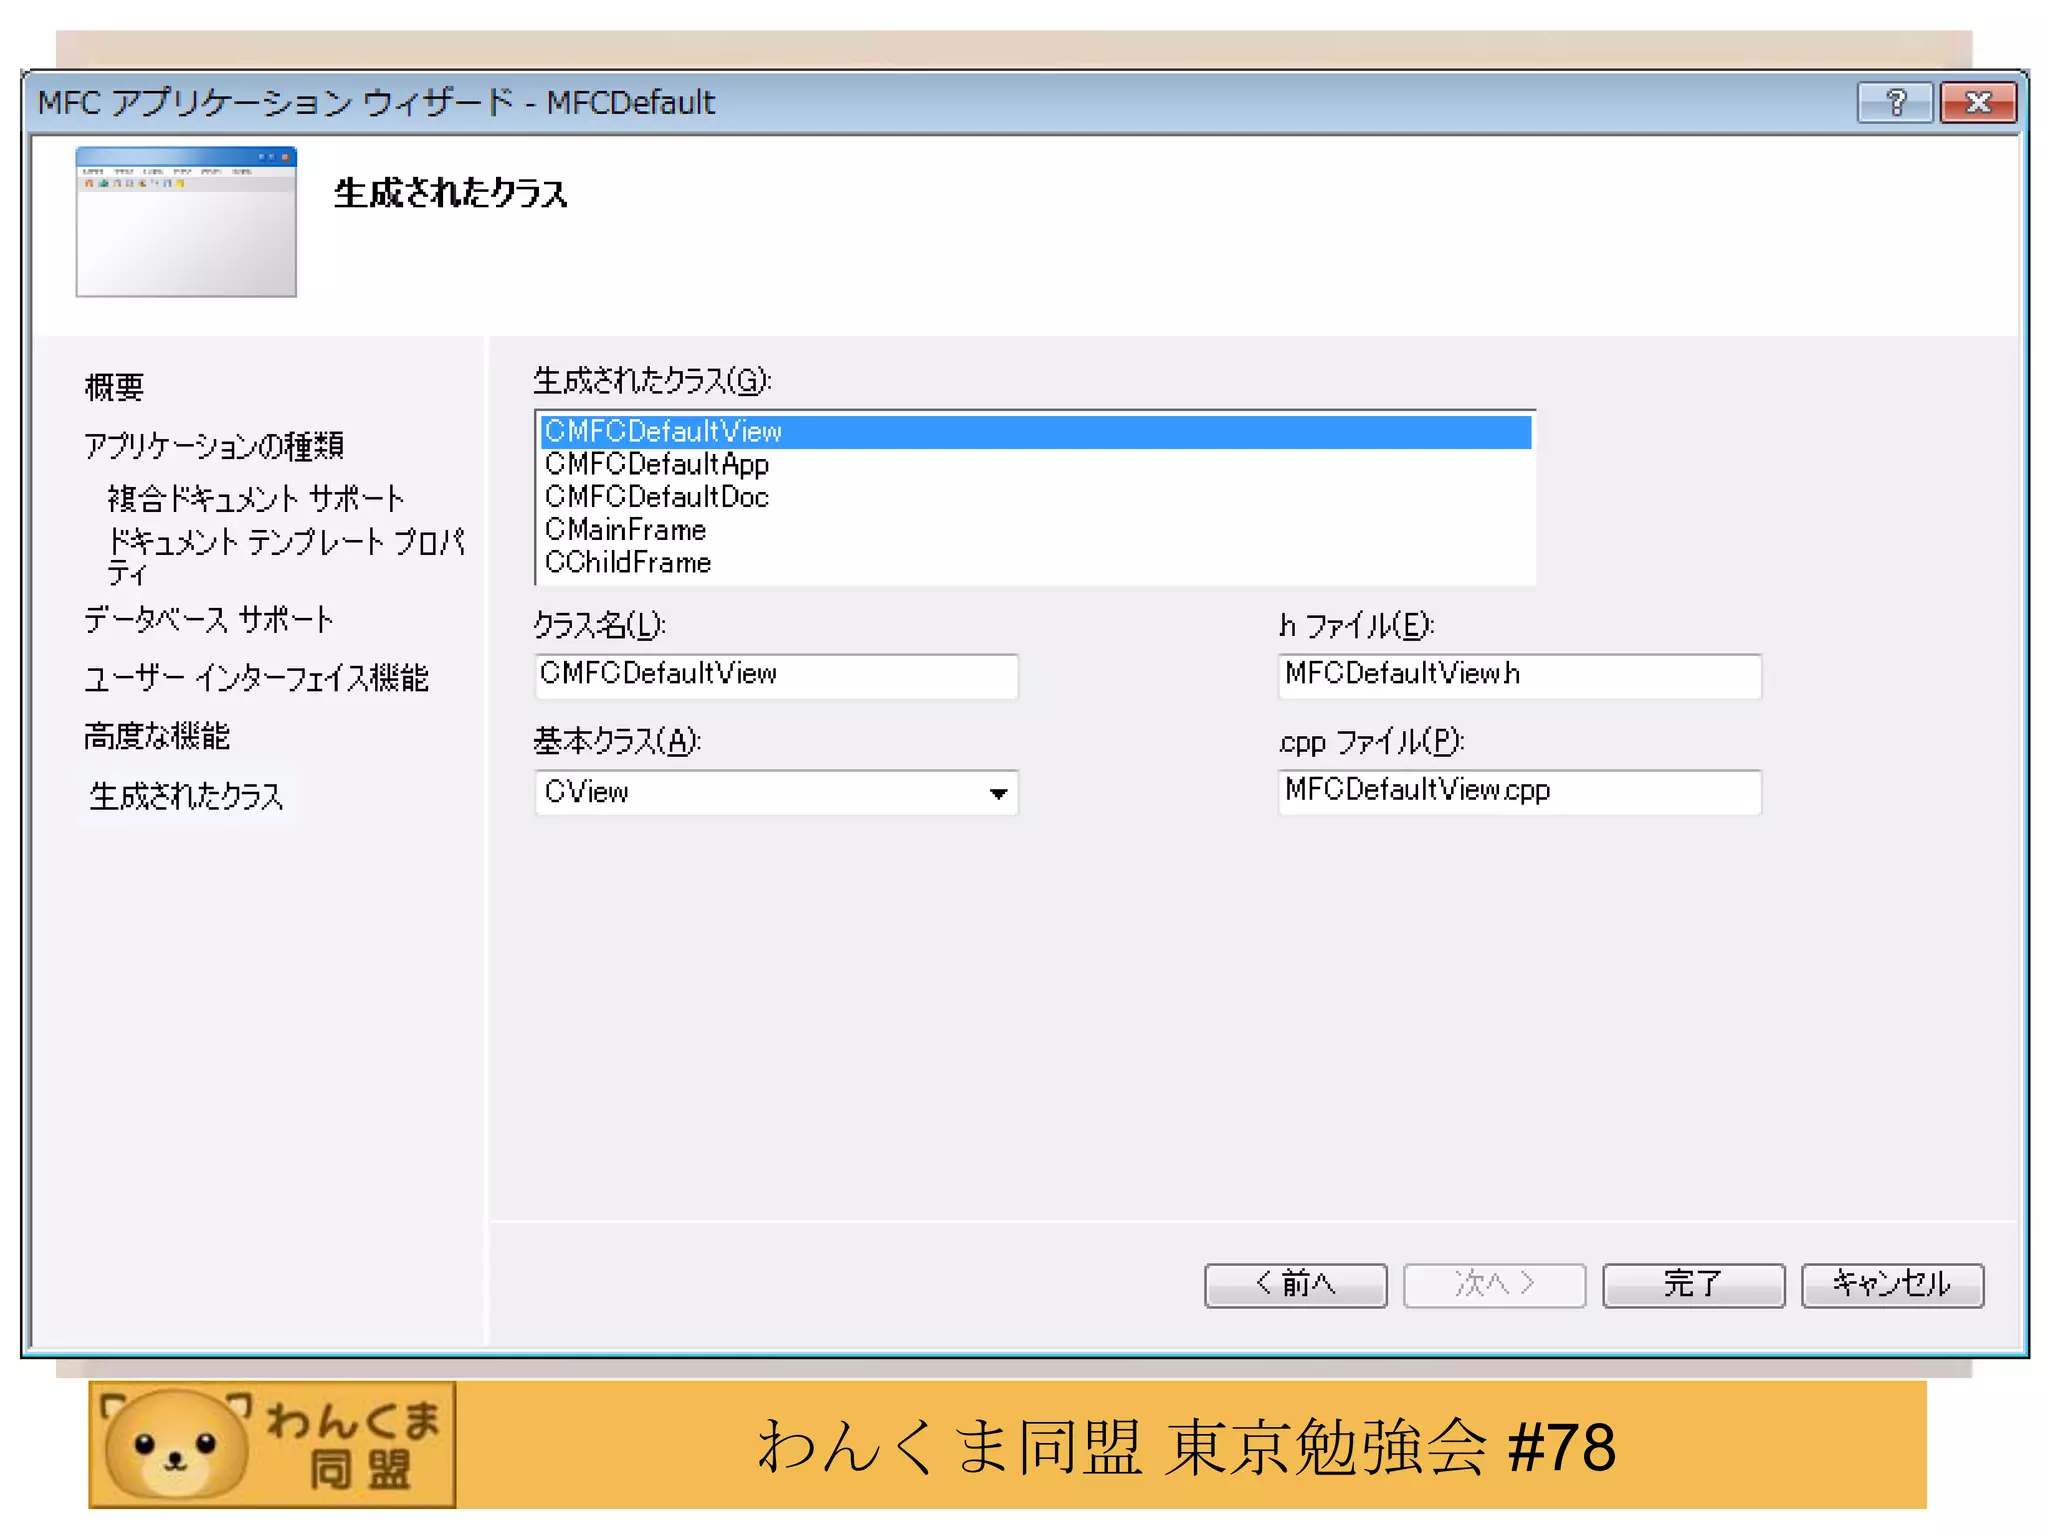Click the help question mark button

tap(1894, 103)
